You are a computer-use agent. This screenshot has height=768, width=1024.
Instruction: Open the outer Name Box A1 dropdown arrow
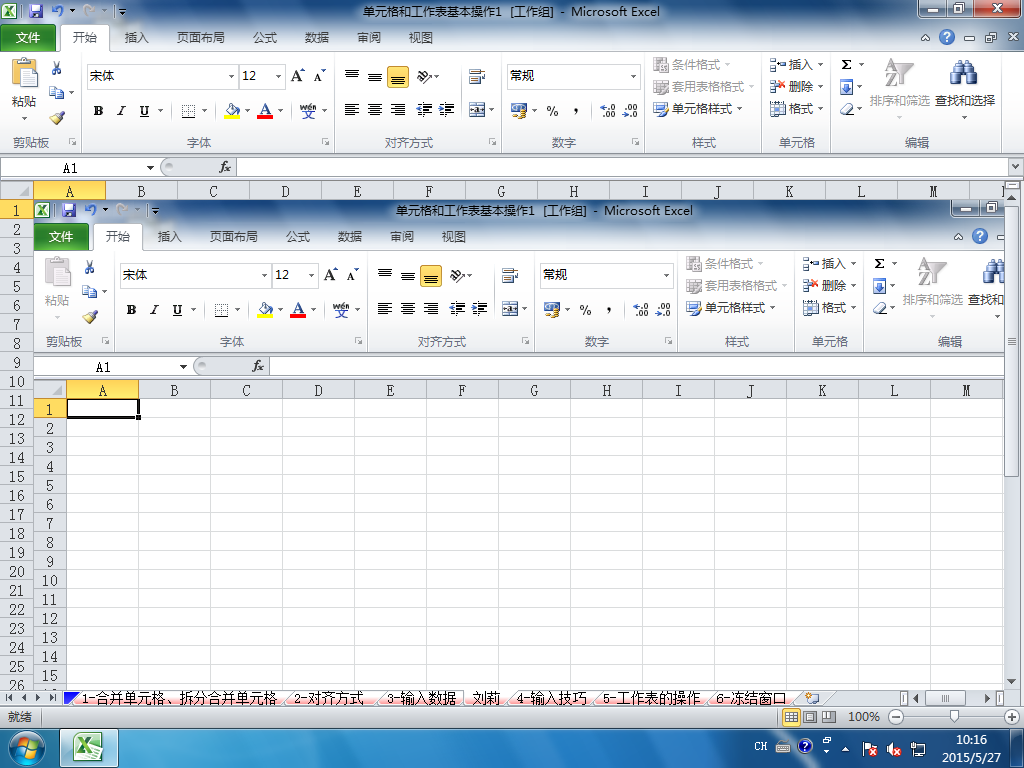pyautogui.click(x=150, y=168)
